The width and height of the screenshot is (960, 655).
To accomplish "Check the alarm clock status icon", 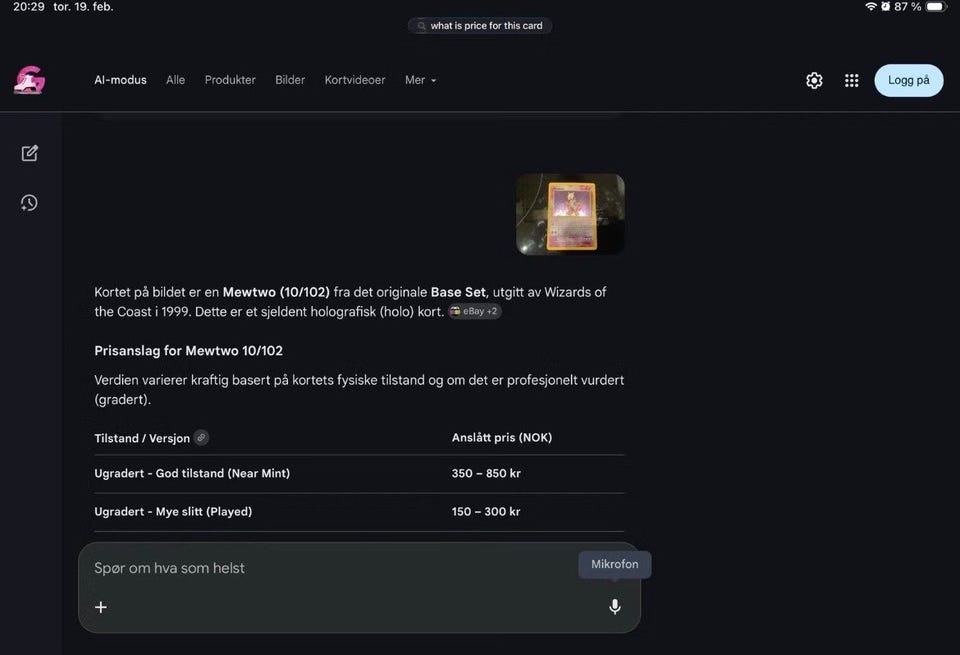I will coord(885,7).
